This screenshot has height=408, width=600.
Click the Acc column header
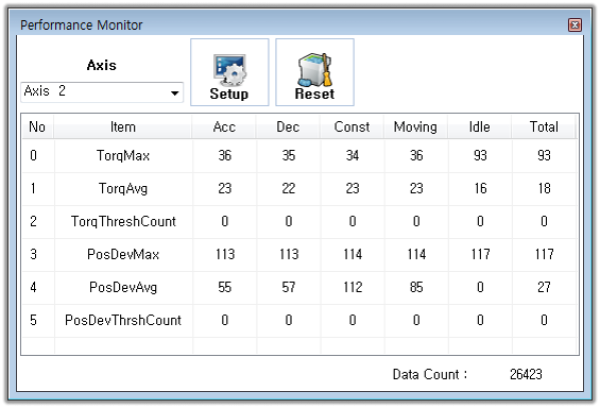[x=224, y=127]
